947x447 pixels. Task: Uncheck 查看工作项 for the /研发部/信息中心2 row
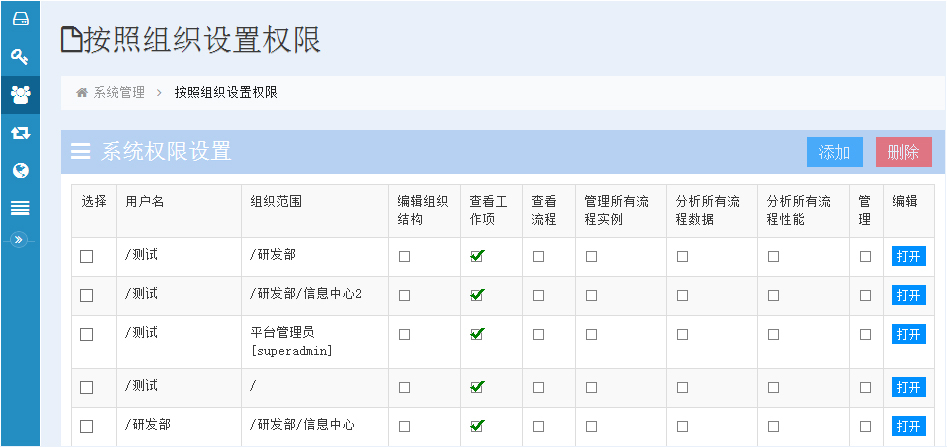(x=477, y=295)
